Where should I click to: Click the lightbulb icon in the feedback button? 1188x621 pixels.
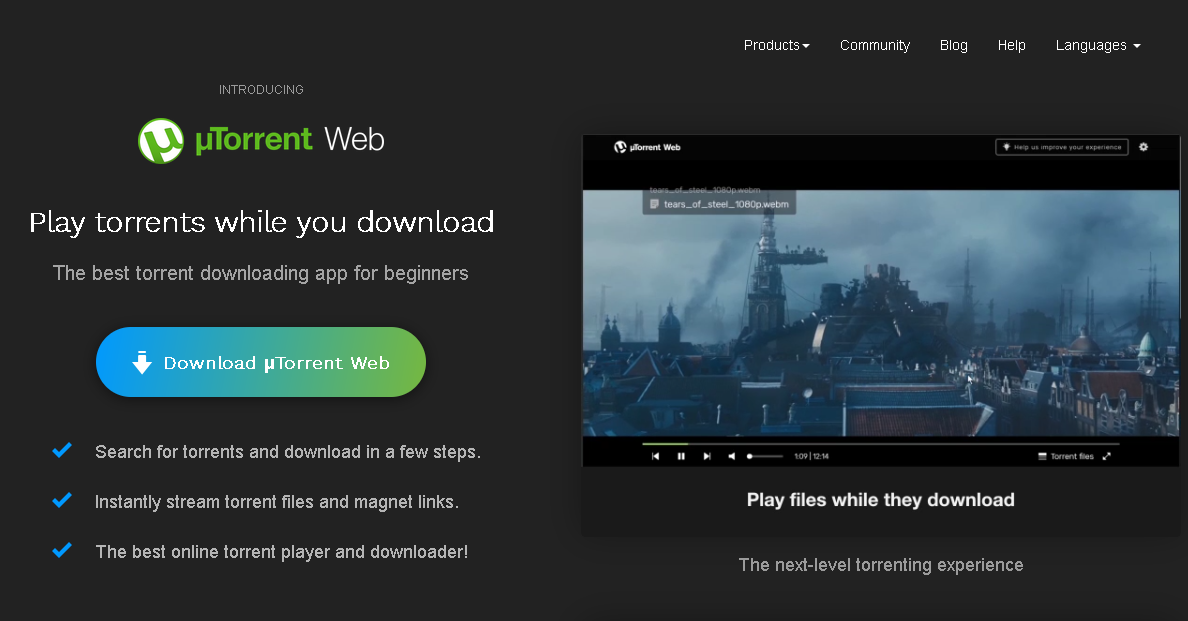[x=1006, y=147]
